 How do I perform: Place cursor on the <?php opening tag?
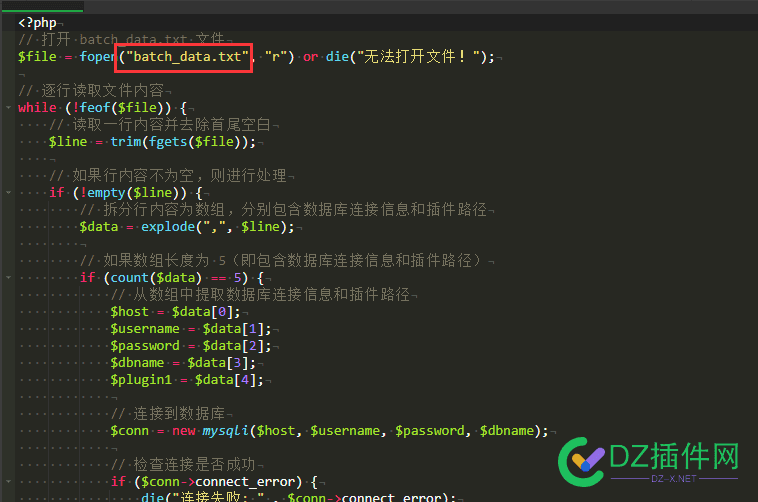(37, 23)
